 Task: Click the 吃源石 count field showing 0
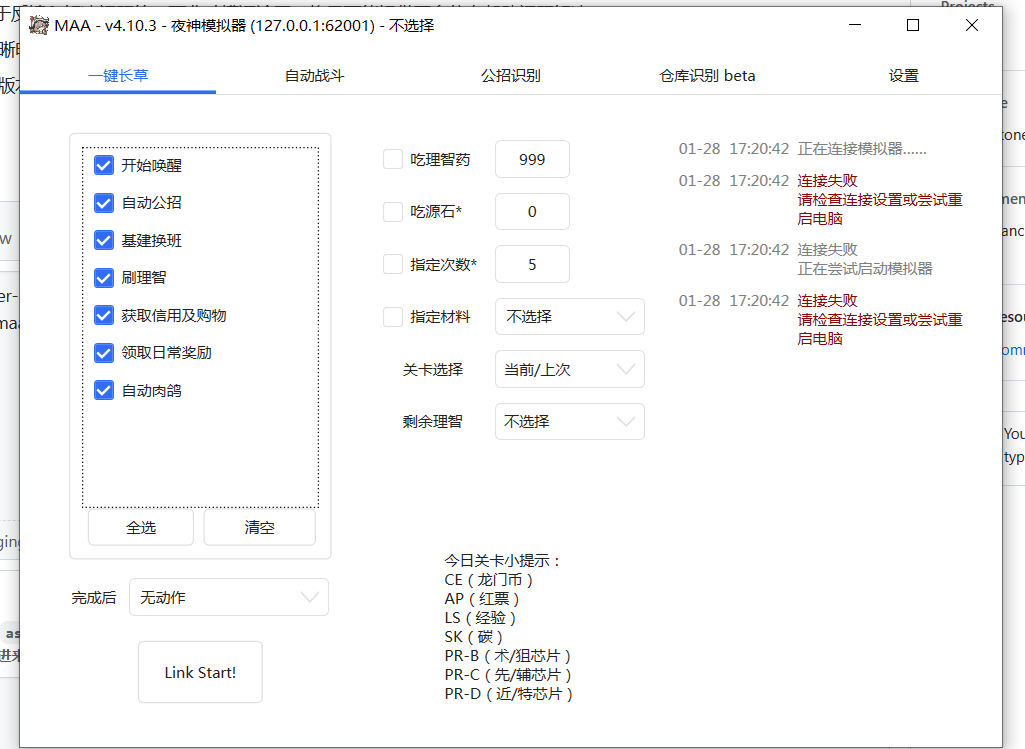tap(532, 212)
